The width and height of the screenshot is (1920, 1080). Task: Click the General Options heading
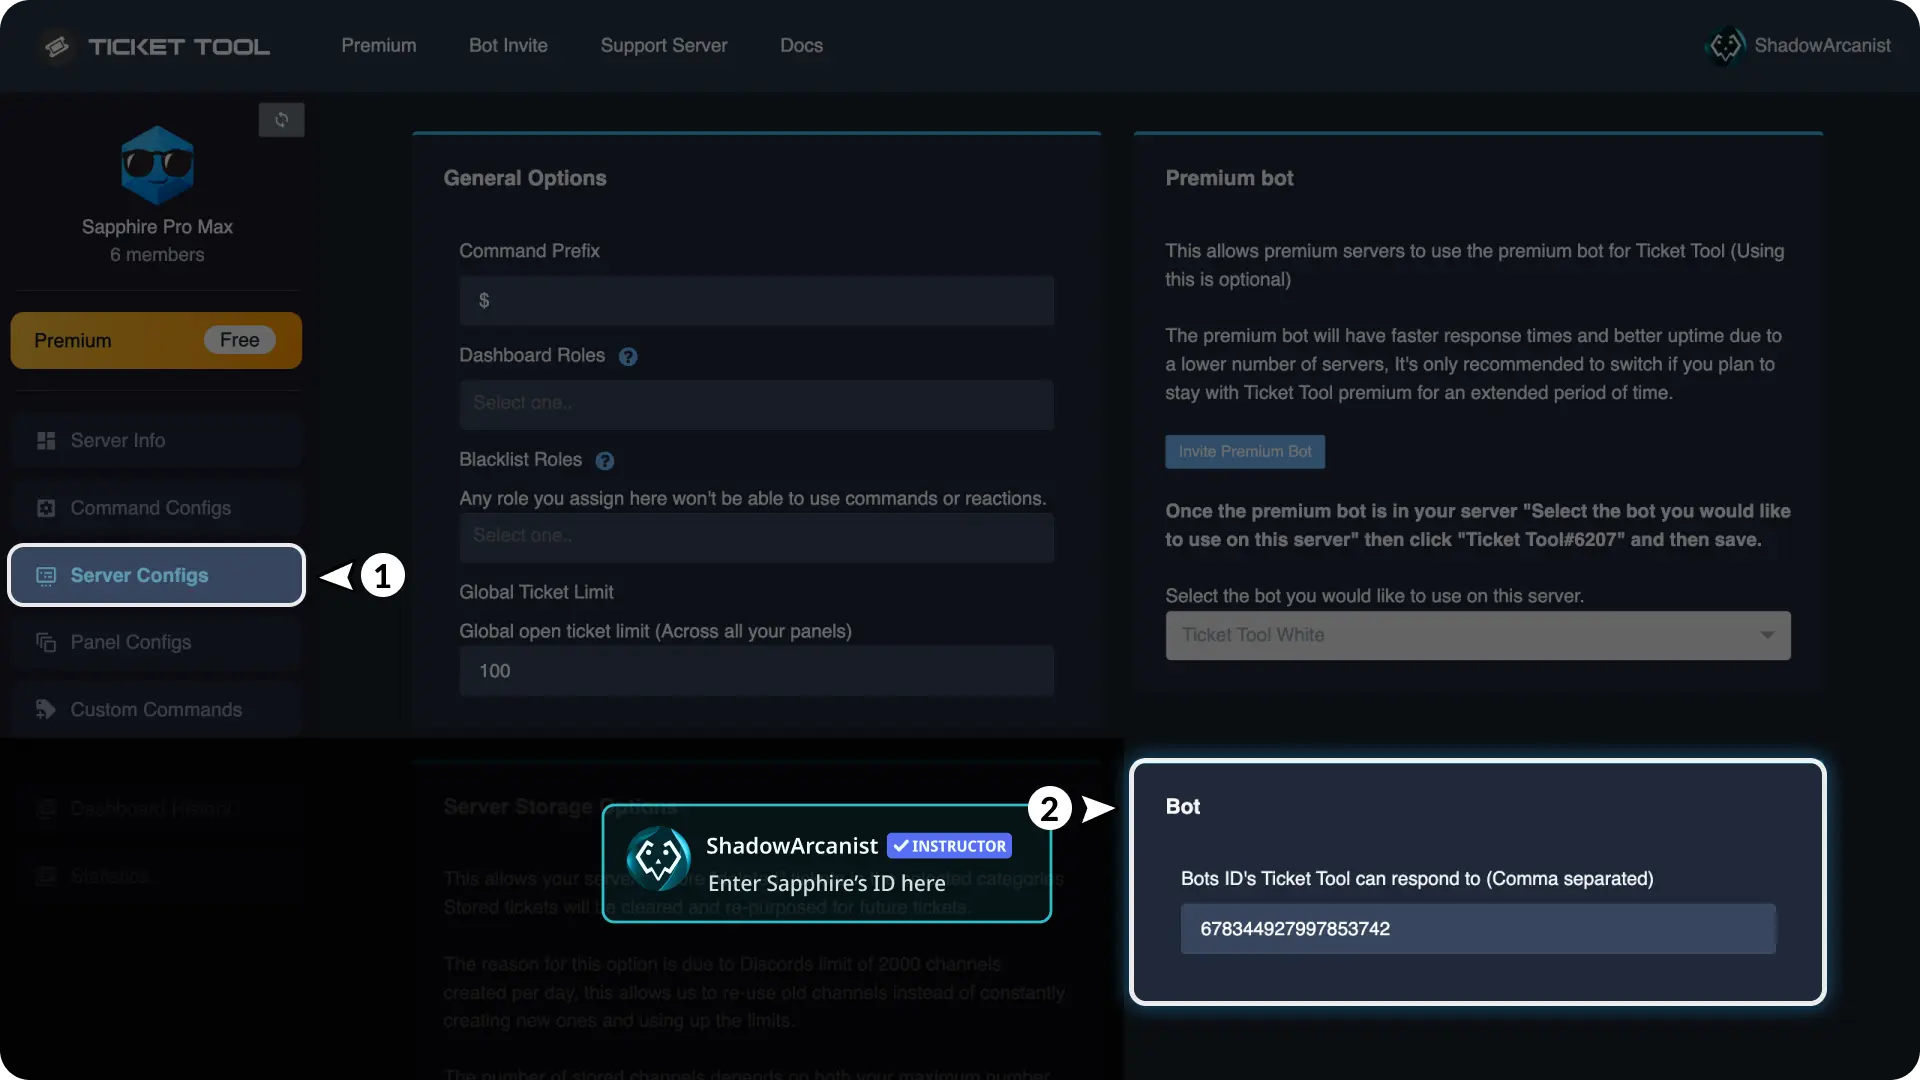(x=525, y=178)
